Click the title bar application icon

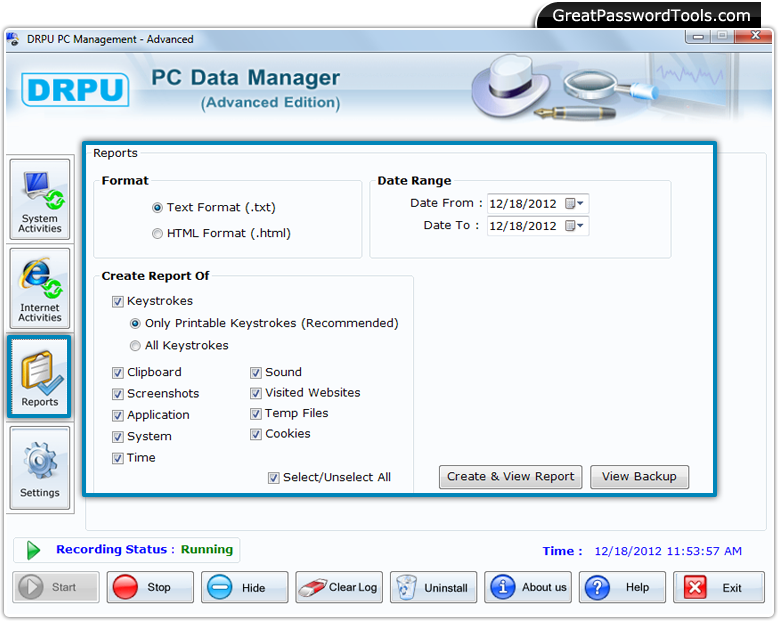pyautogui.click(x=13, y=39)
